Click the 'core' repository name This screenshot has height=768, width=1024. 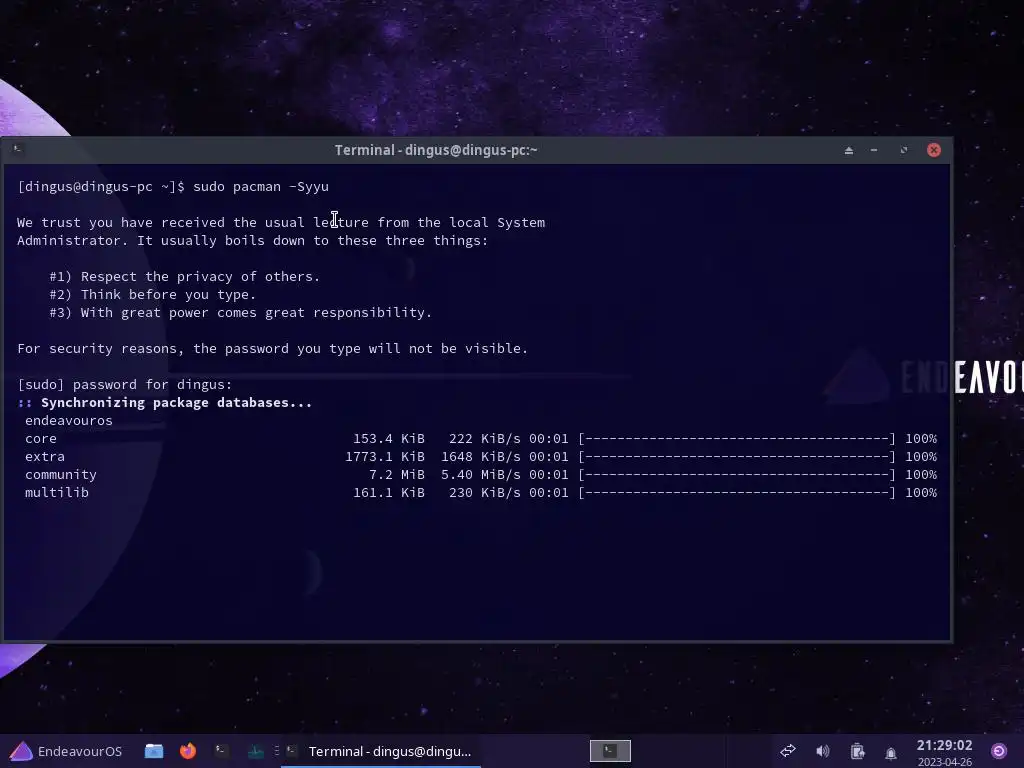(40, 439)
